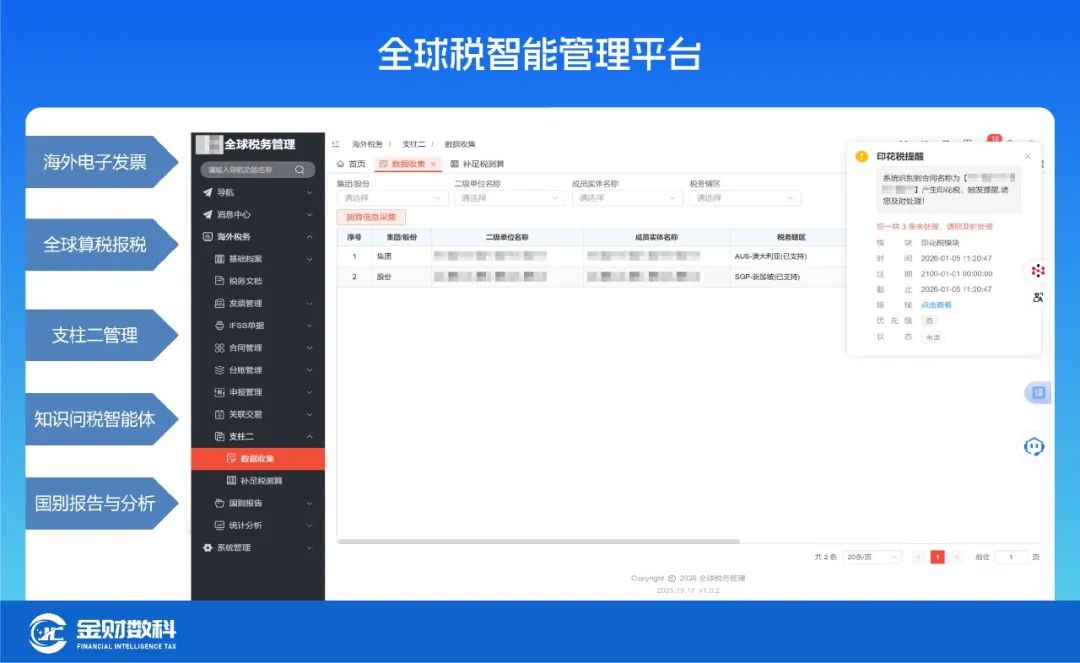The height and width of the screenshot is (663, 1080).
Task: Click the 申报管理 icon in sidebar
Action: pos(219,392)
